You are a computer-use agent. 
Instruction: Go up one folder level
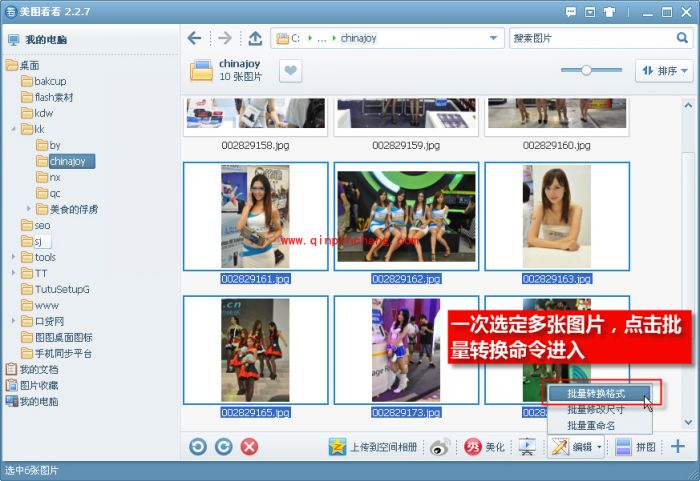click(x=254, y=38)
